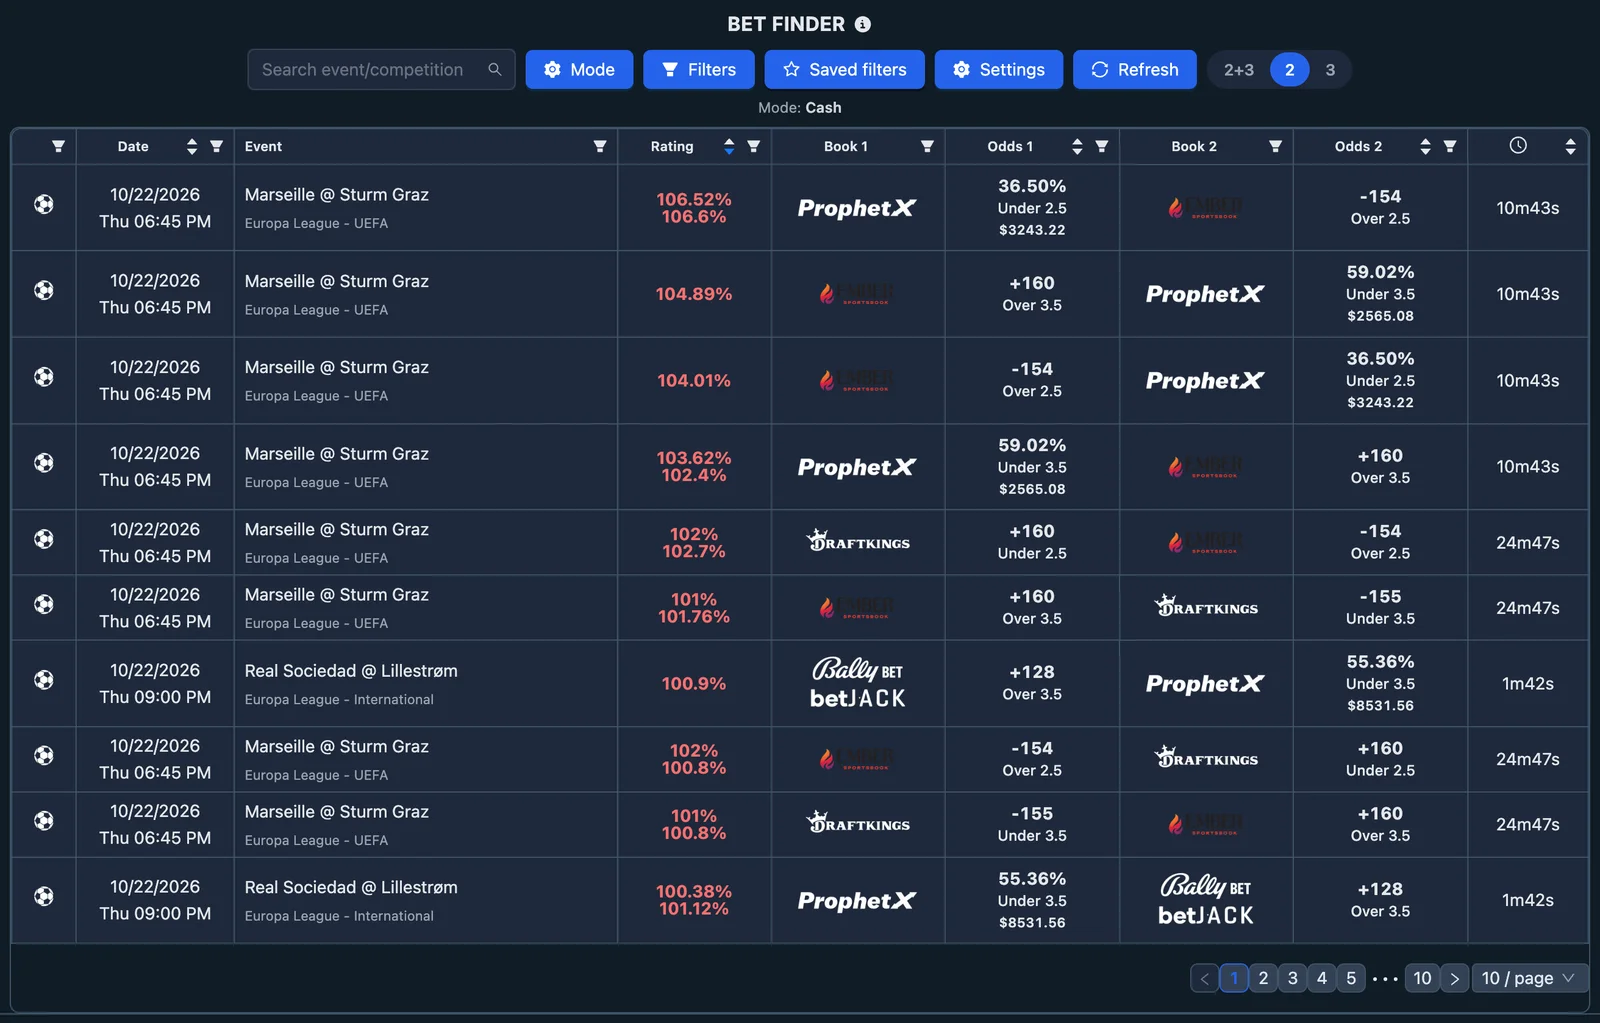The image size is (1600, 1023).
Task: Sort the time column with arrows
Action: [1571, 146]
